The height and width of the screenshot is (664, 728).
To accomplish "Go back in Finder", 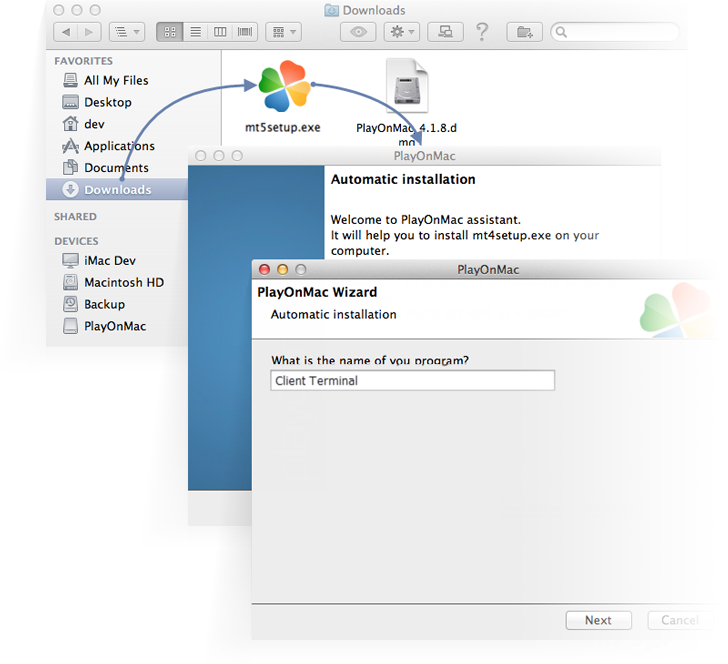I will pyautogui.click(x=65, y=32).
